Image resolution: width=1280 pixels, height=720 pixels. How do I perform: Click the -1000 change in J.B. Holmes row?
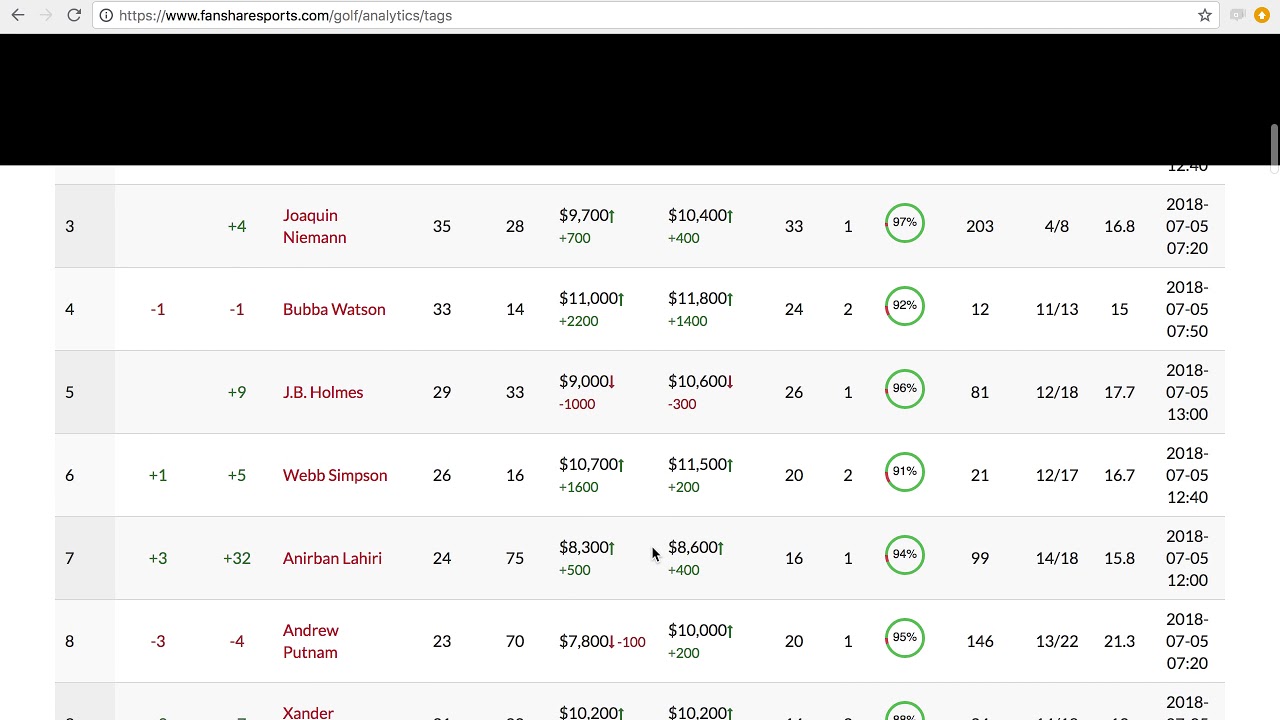pyautogui.click(x=577, y=404)
